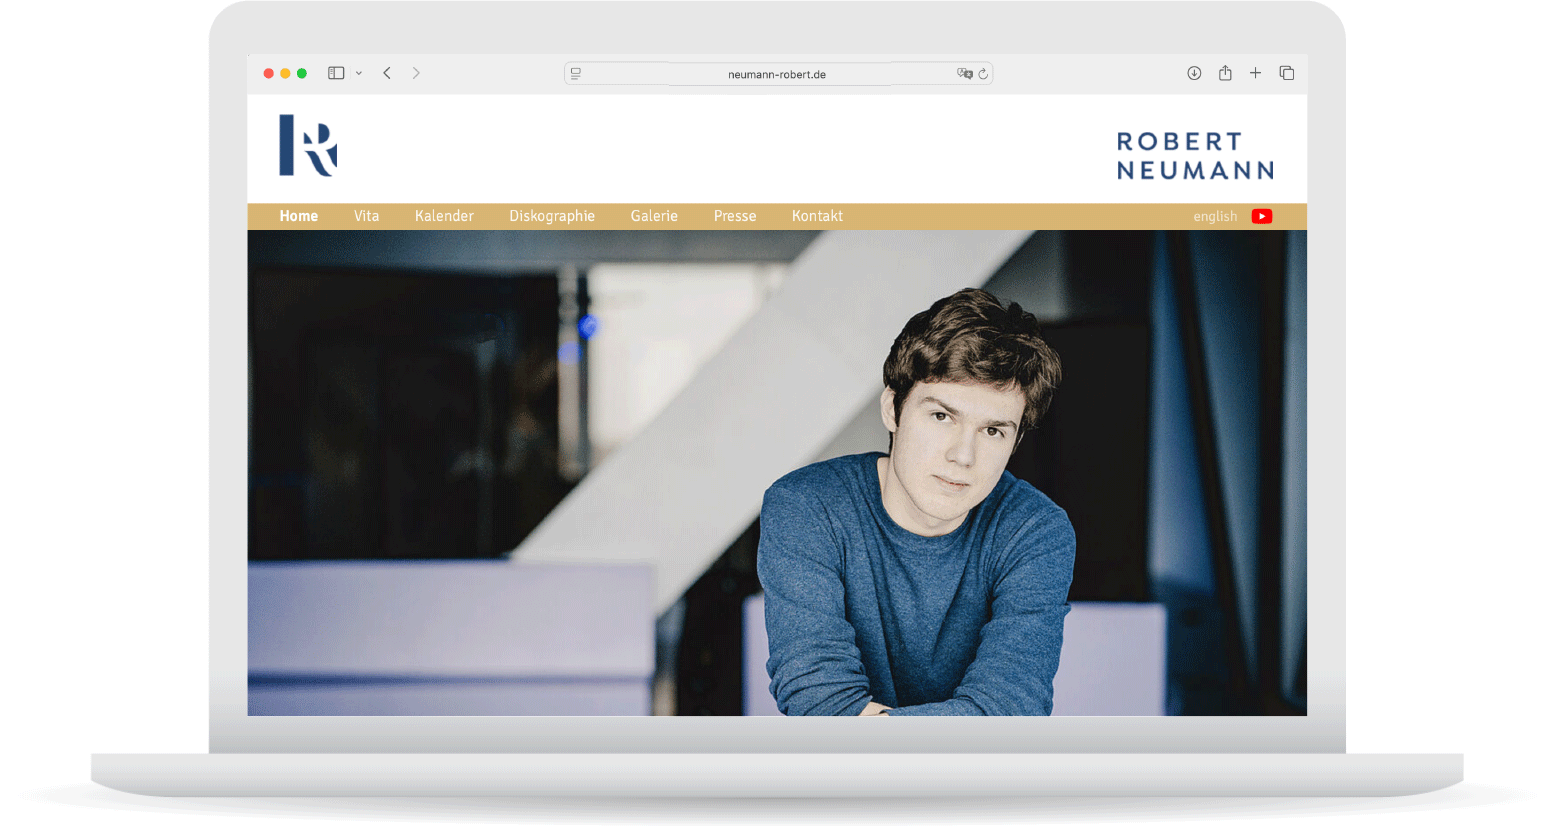Click the RN monogram logo
The width and height of the screenshot is (1555, 828).
[x=307, y=146]
